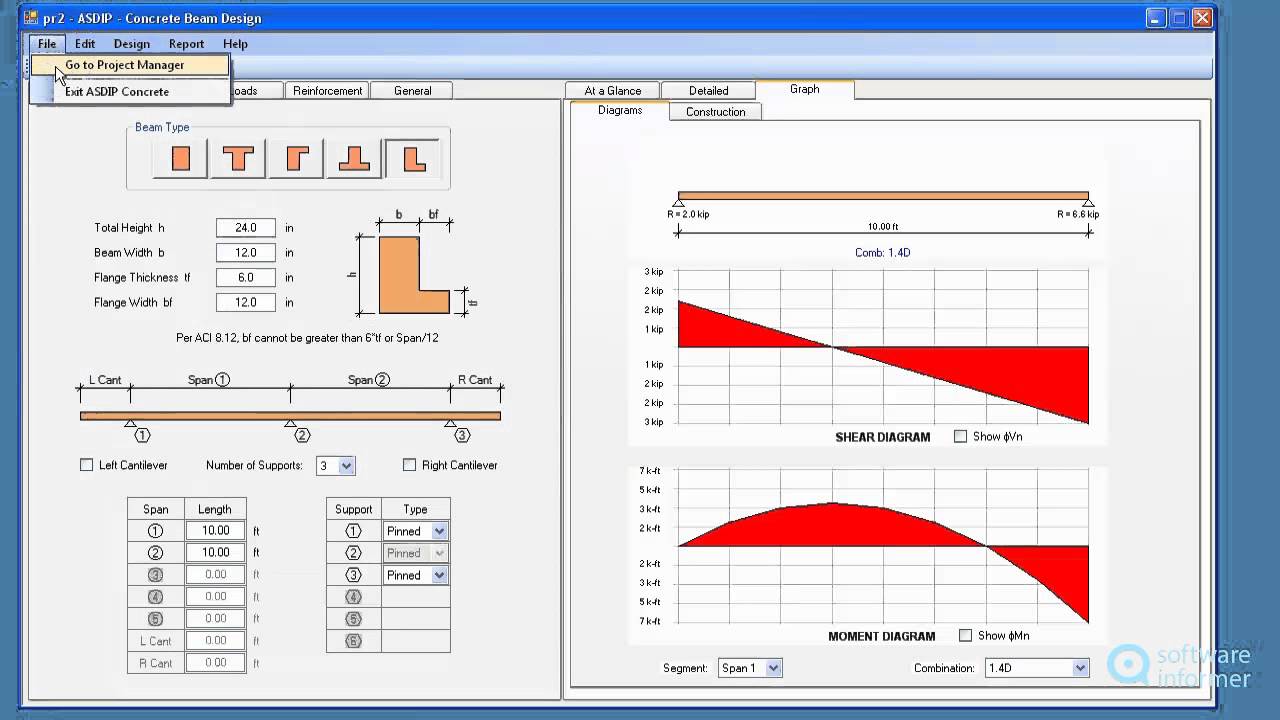Screen dimensions: 1280x720
Task: Open Support 3 Type dropdown
Action: 439,575
